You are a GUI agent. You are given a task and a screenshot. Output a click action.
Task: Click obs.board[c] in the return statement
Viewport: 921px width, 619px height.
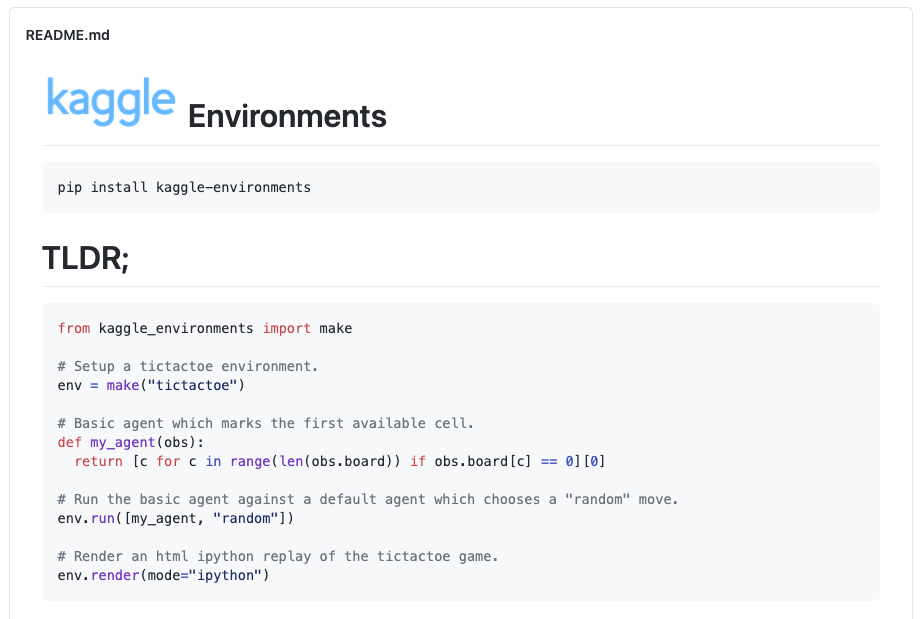coord(483,462)
